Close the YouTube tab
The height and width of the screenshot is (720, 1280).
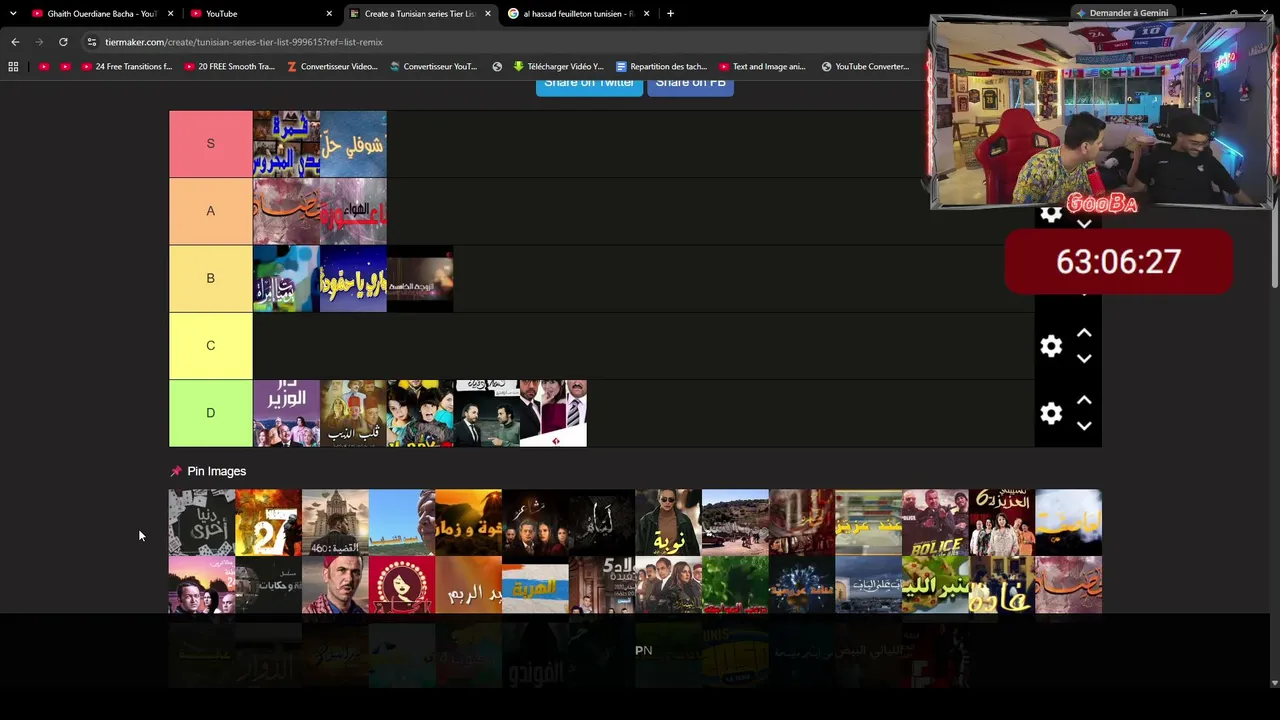click(329, 14)
